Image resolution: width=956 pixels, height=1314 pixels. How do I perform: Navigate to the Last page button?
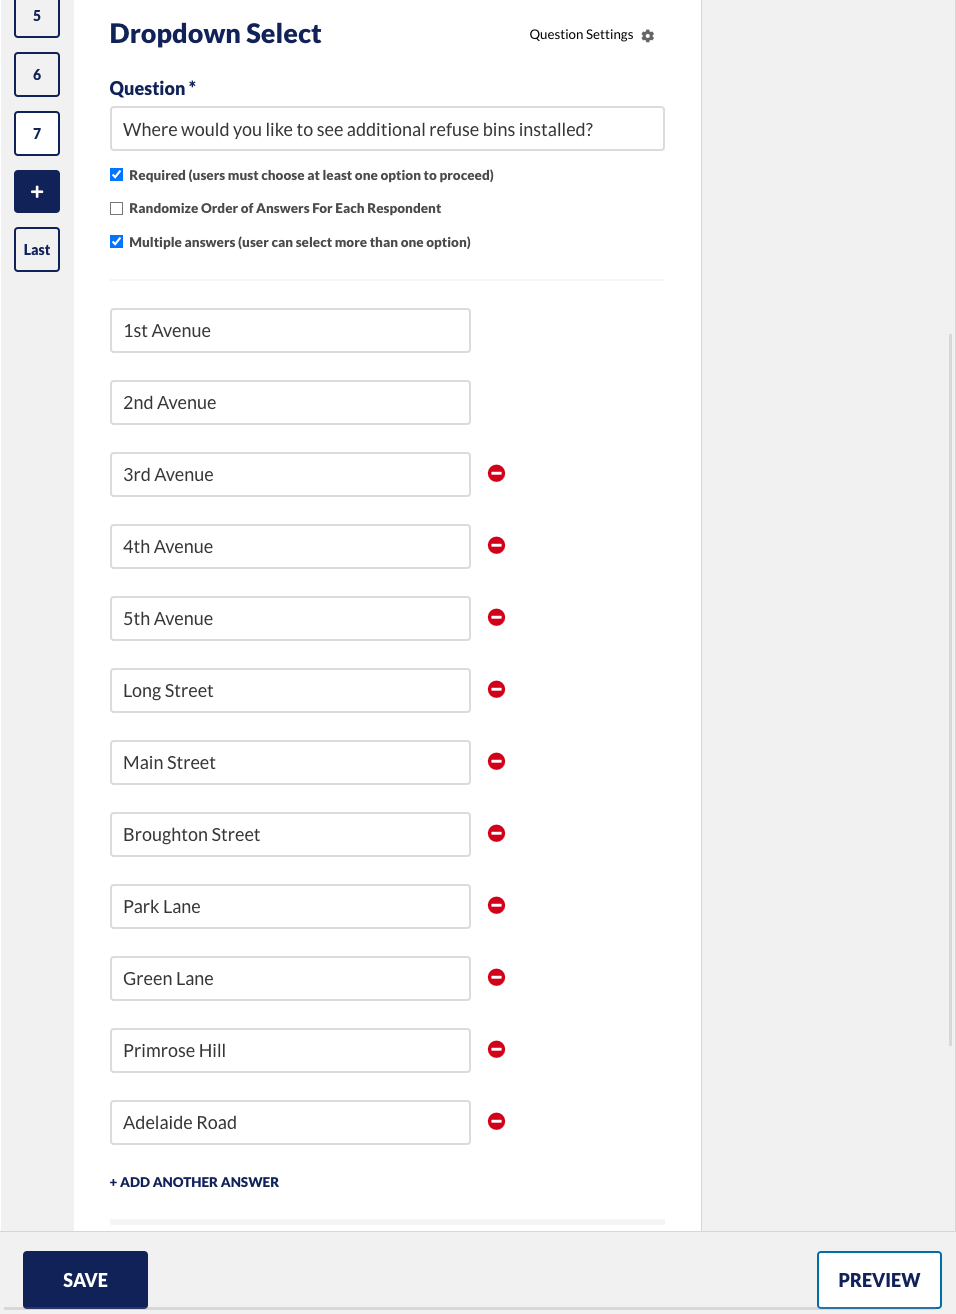tap(37, 250)
